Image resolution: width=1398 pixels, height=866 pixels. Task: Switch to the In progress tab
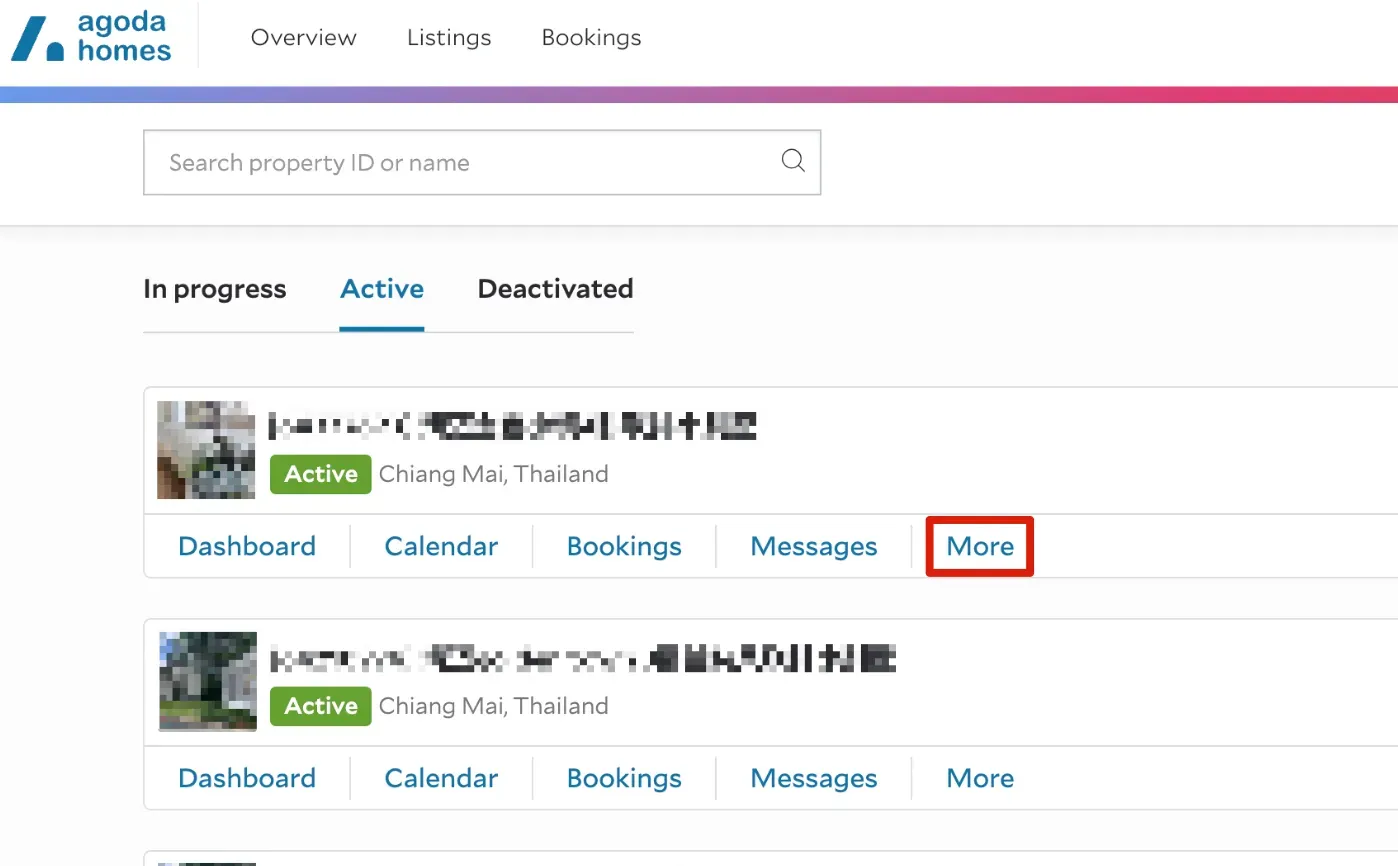click(214, 289)
